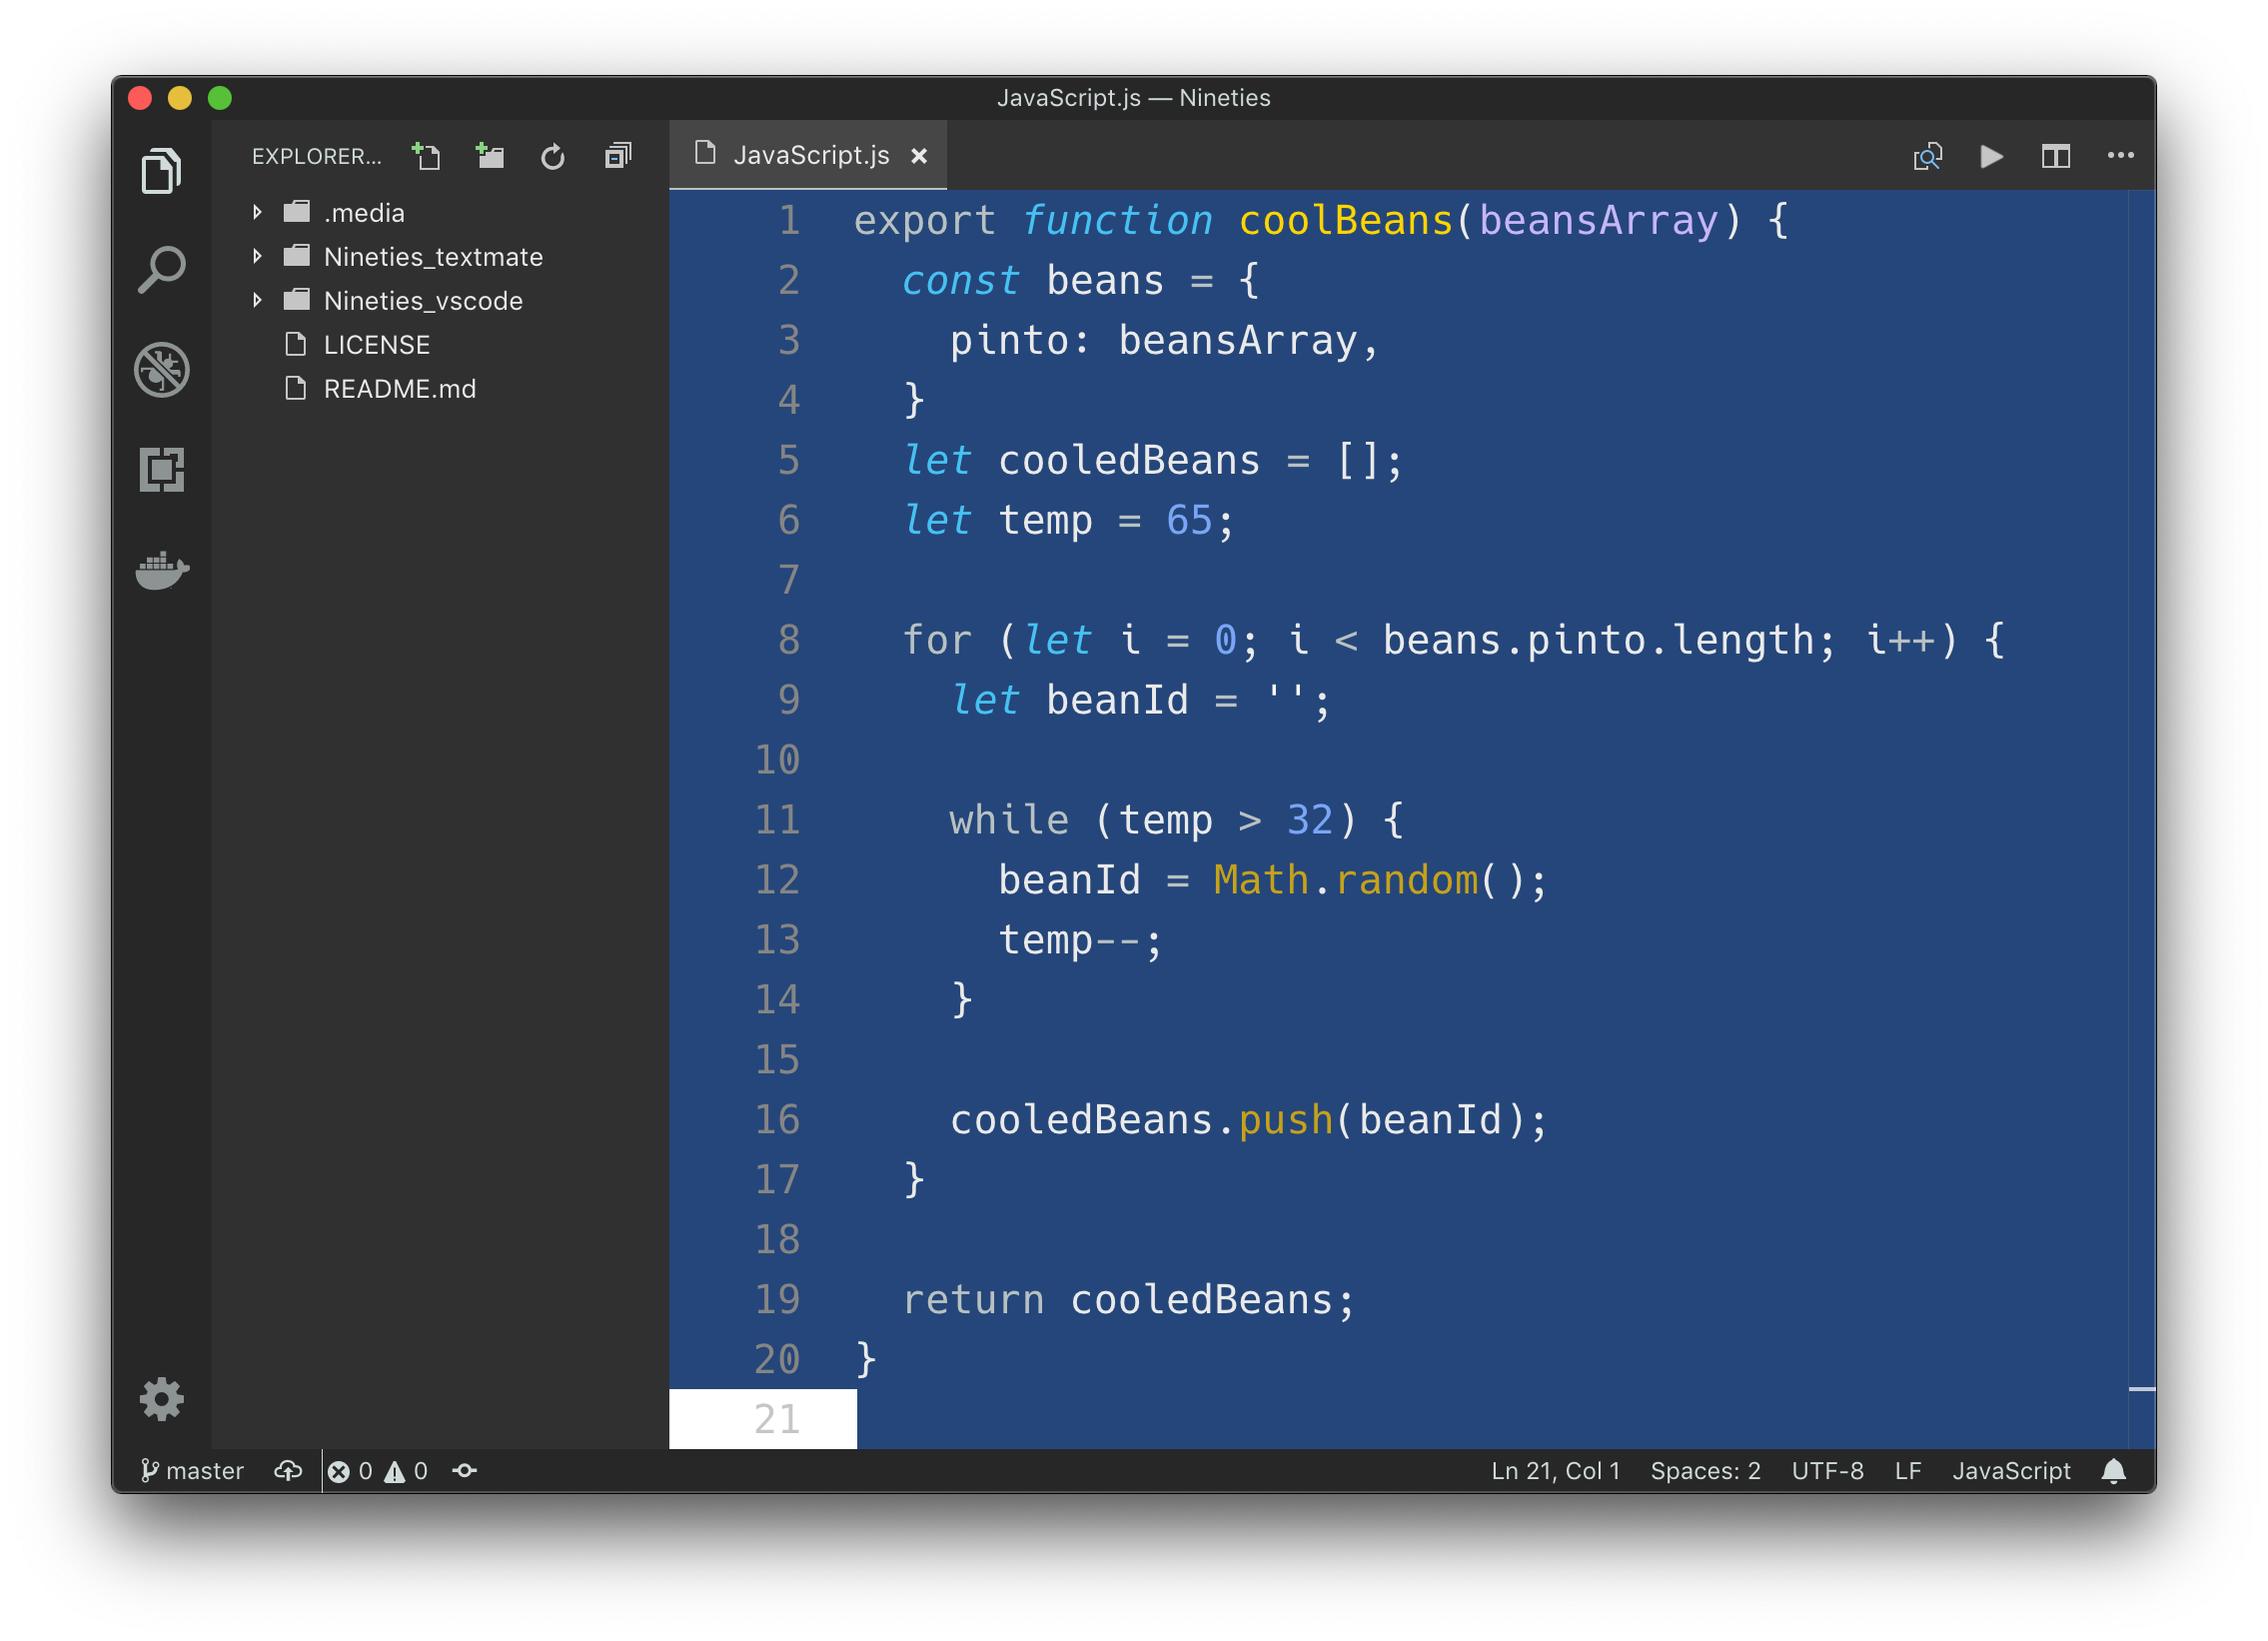2268x1641 pixels.
Task: Run the code with play button
Action: pos(1991,156)
